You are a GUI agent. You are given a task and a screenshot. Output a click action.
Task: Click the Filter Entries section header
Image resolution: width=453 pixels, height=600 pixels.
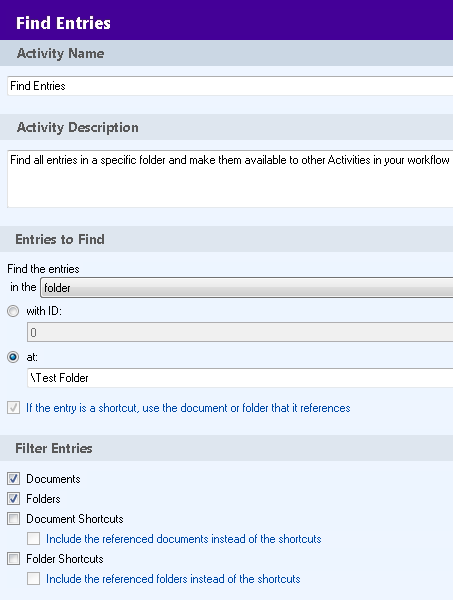tap(226, 448)
